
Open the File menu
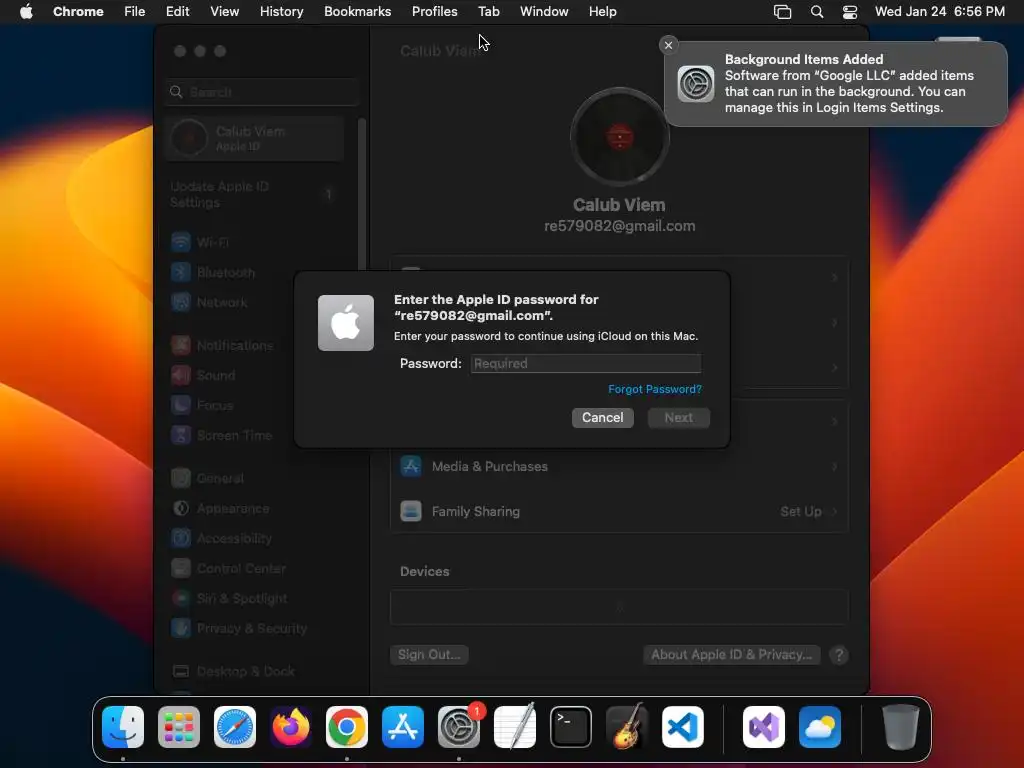tap(135, 11)
